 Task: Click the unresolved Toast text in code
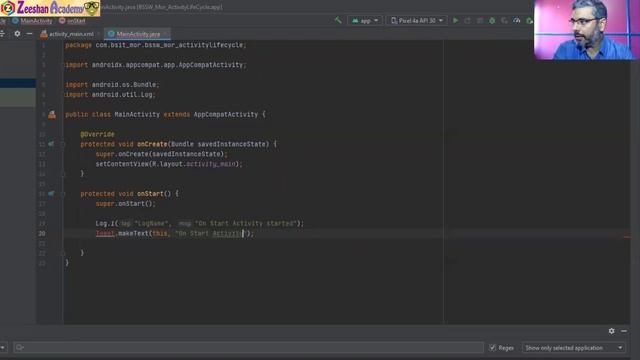pos(105,233)
